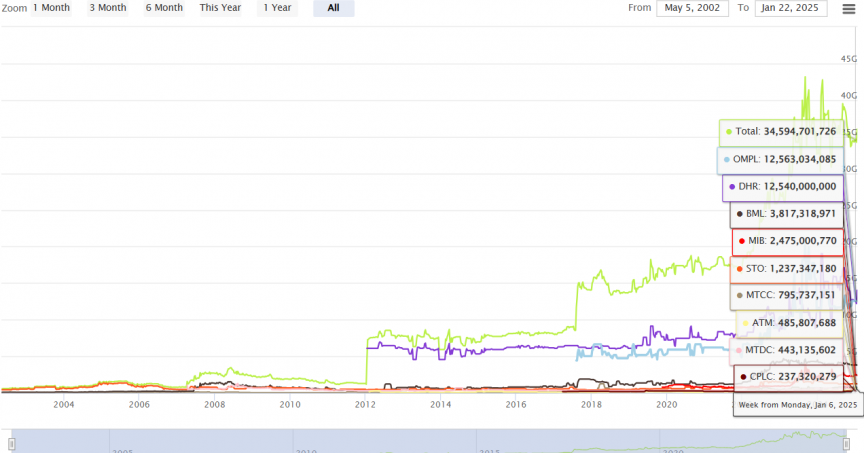Viewport: 864px width, 453px height.
Task: Click the left navigator range handle
Action: tap(11, 443)
